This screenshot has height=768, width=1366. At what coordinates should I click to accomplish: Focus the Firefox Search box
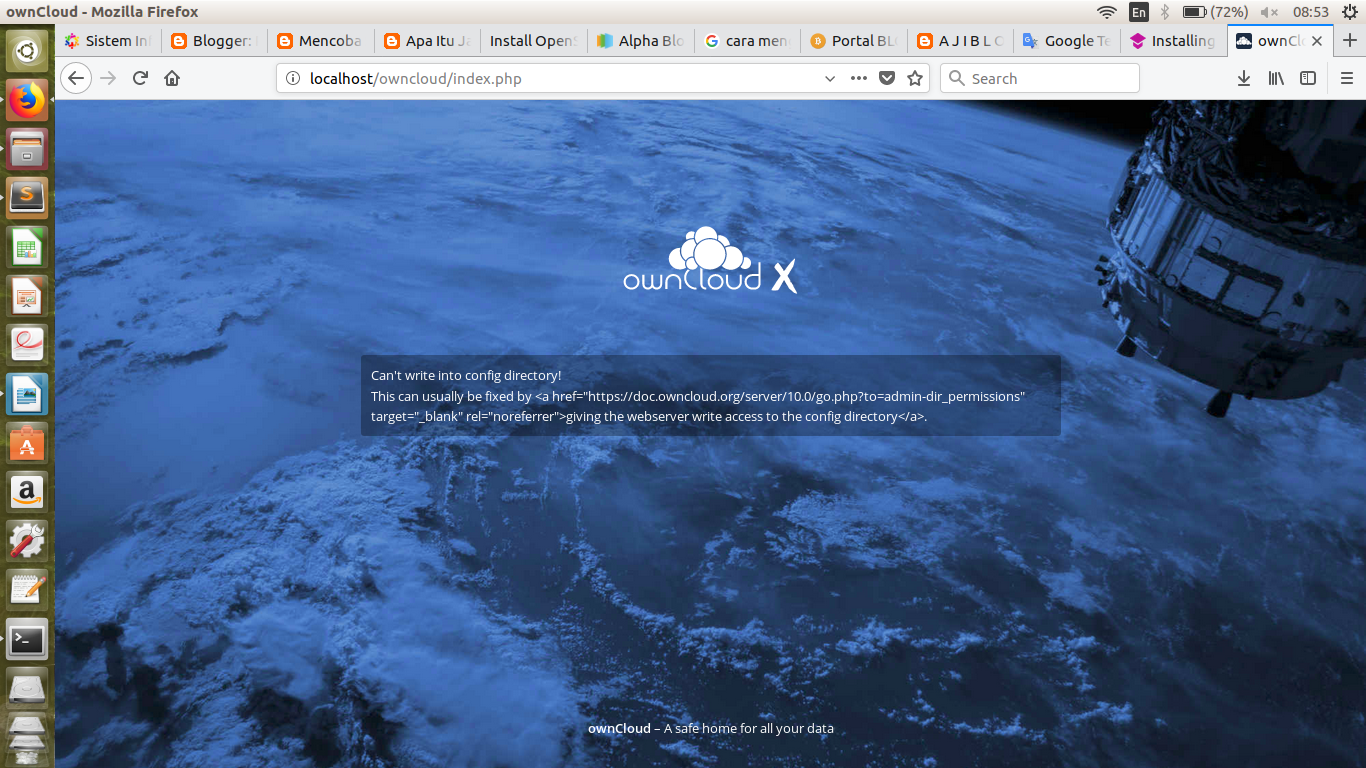1039,78
